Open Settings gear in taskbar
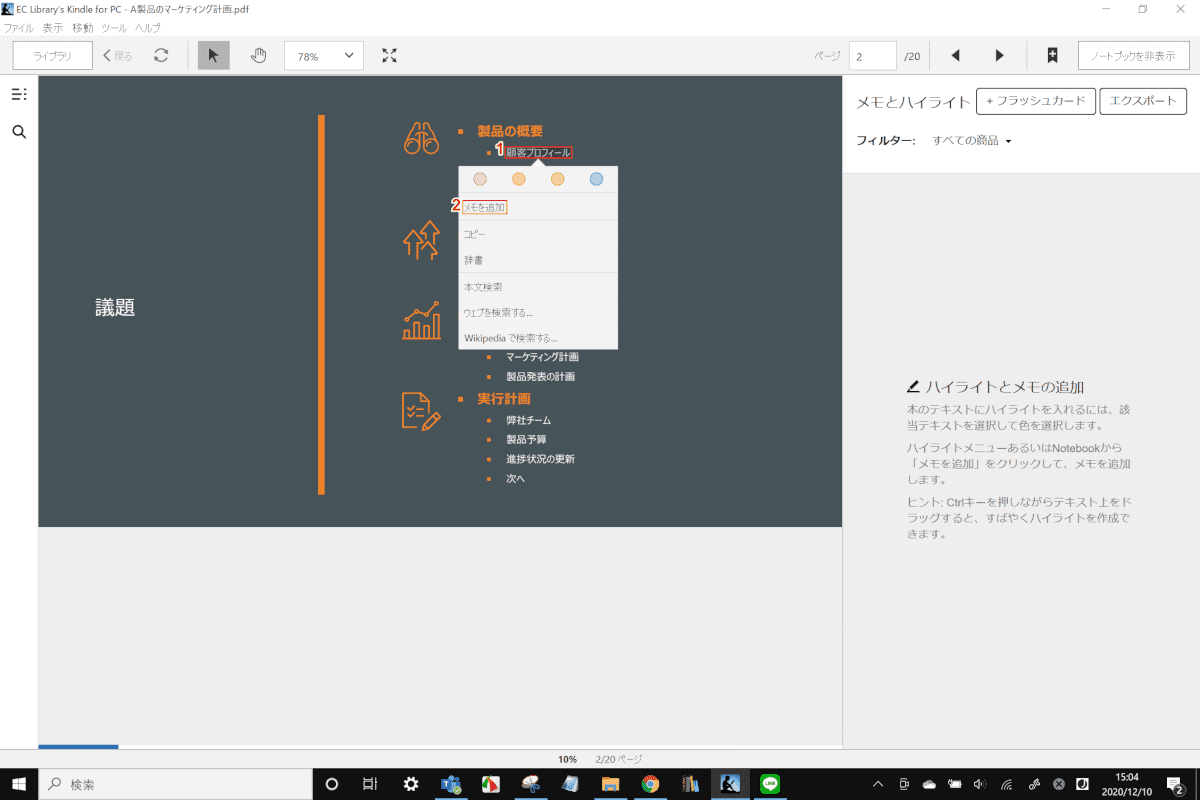This screenshot has width=1200, height=800. pos(410,784)
